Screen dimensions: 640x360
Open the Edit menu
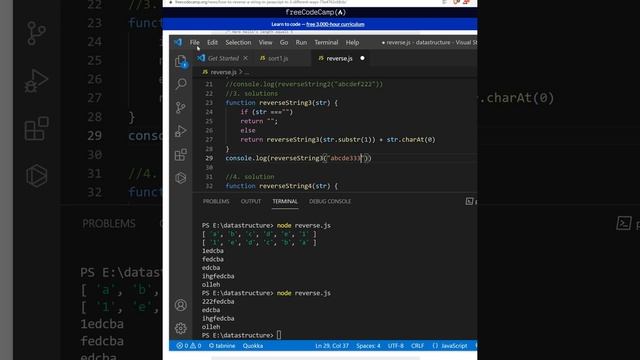point(212,42)
